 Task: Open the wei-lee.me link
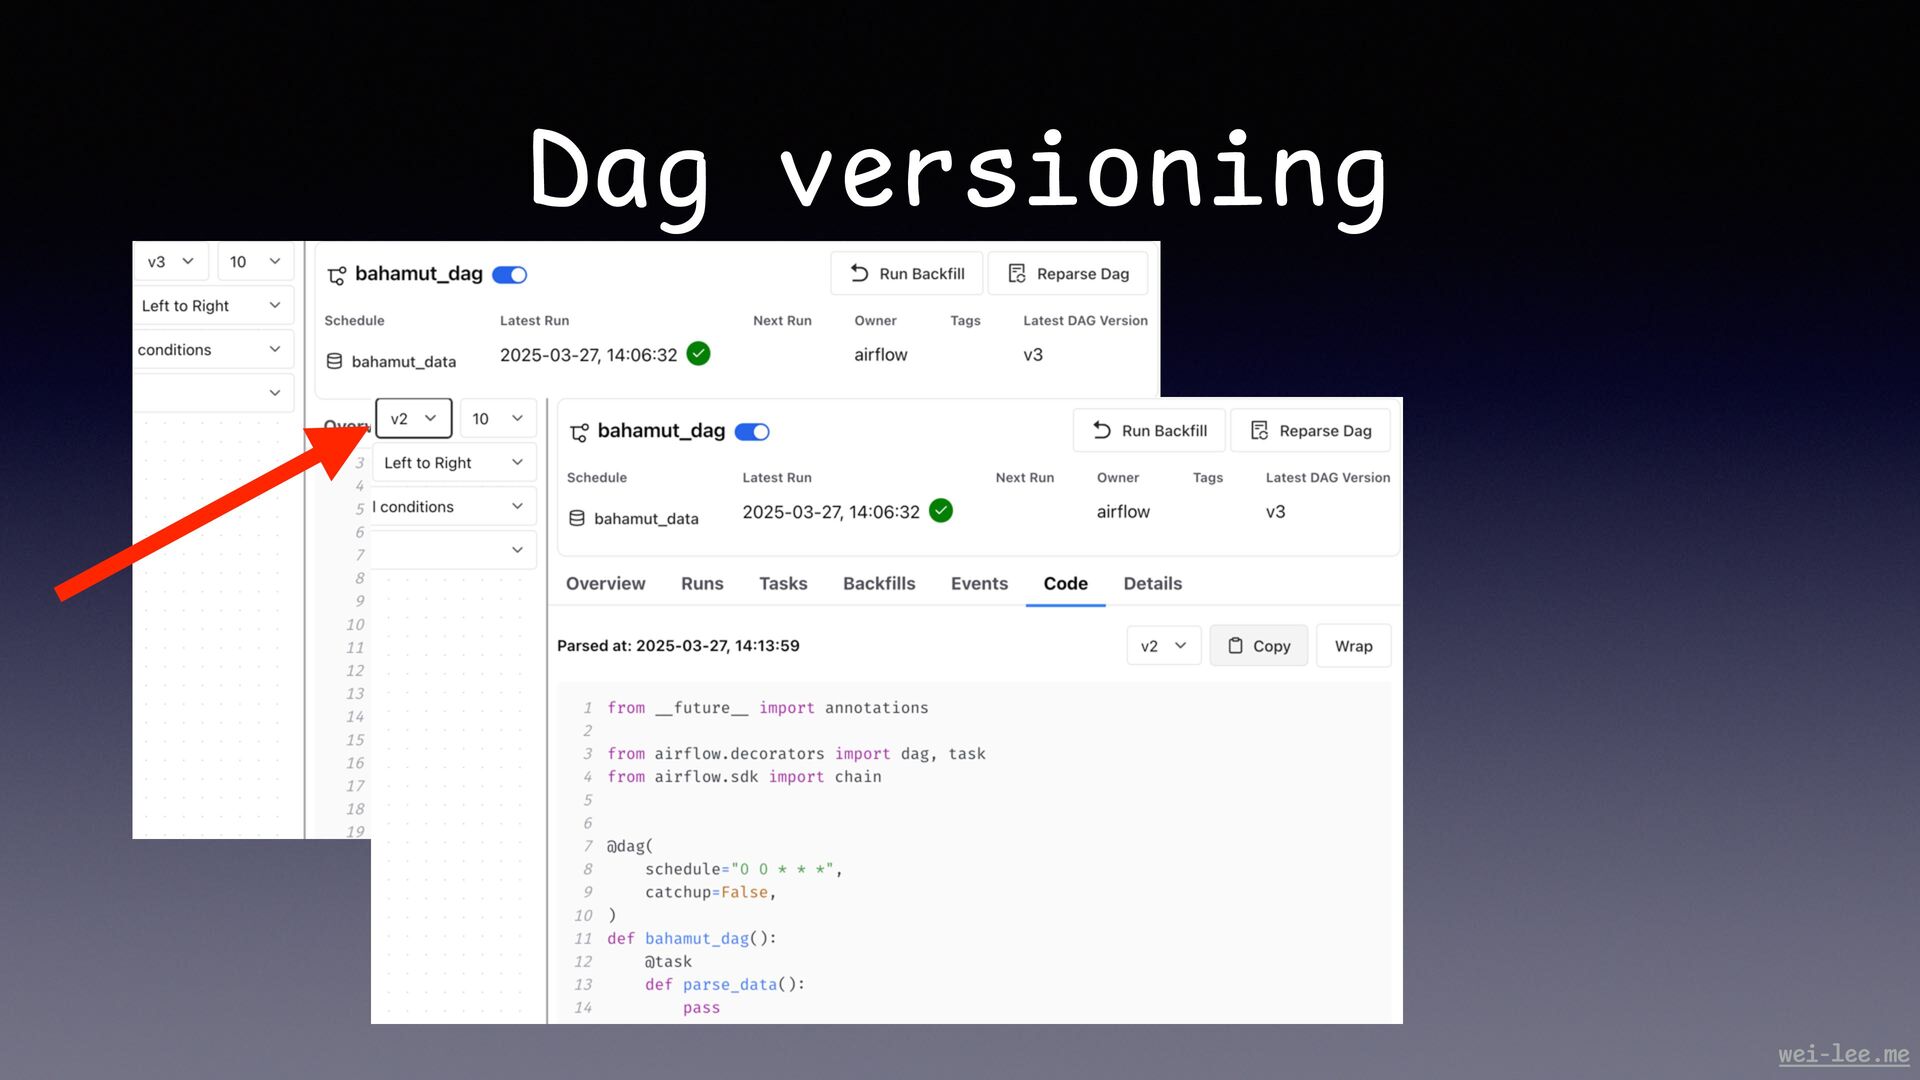[1843, 1054]
